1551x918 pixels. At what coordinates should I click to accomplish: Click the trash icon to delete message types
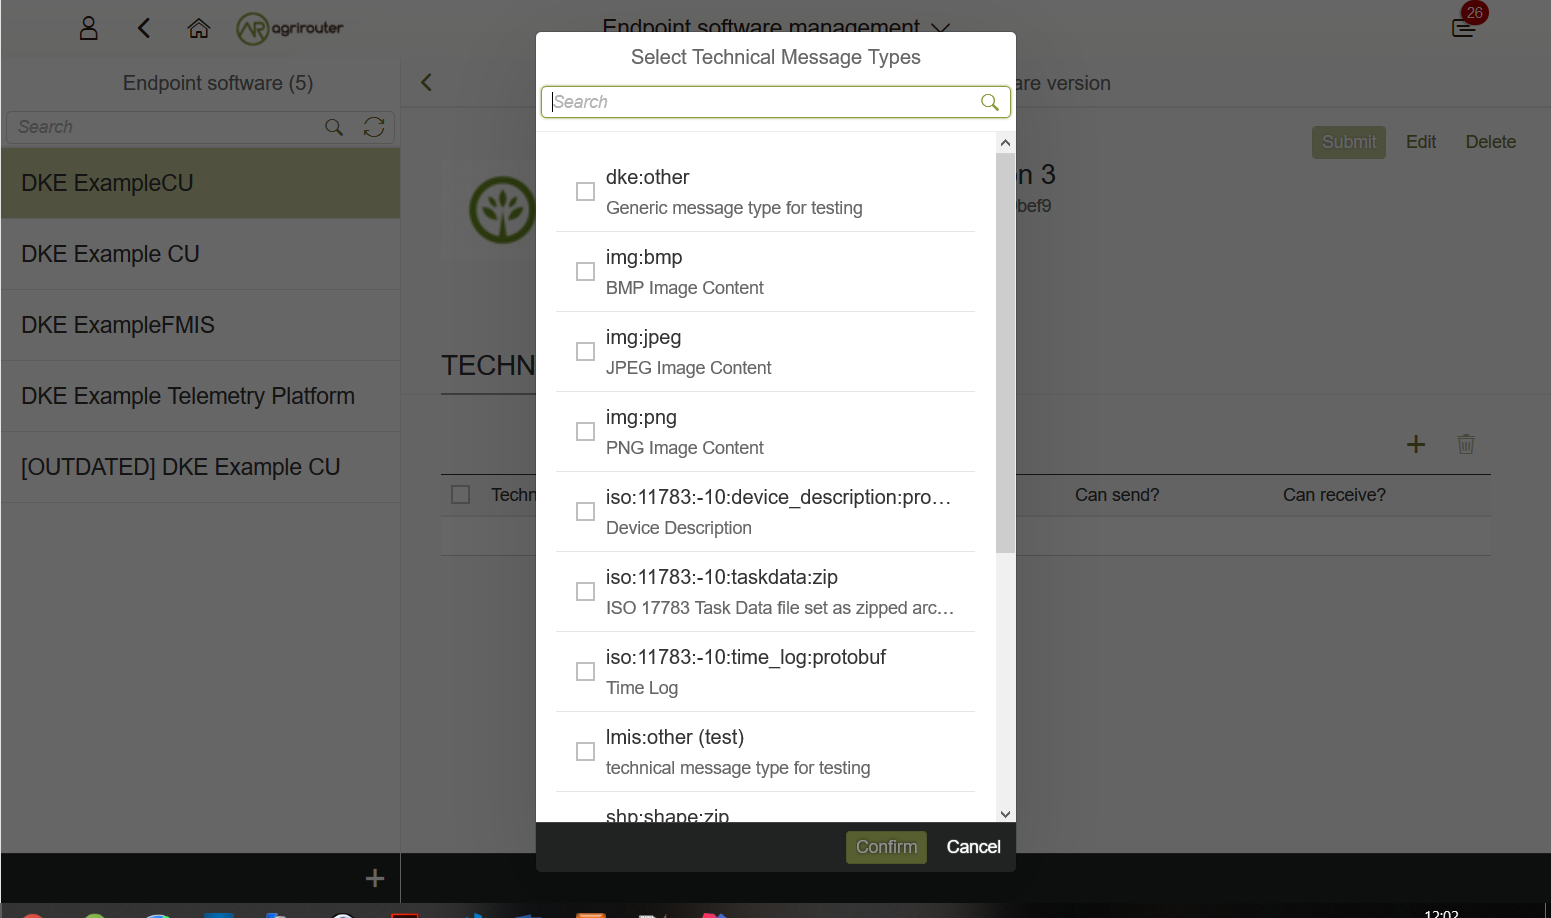tap(1466, 444)
